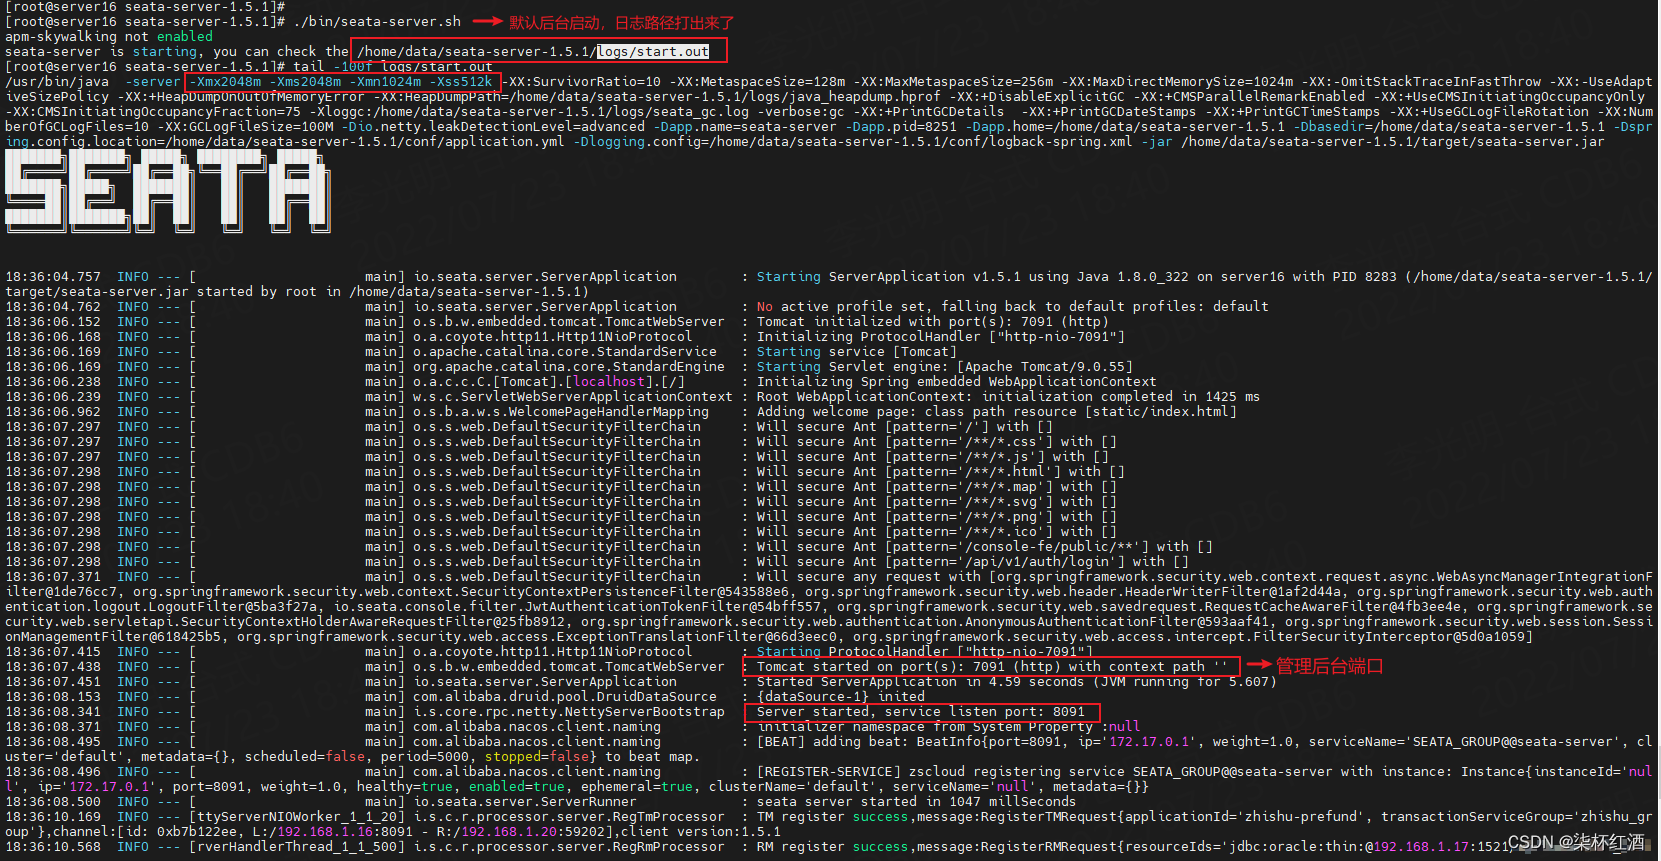Viewport: 1661px width, 861px height.
Task: Click the pattern='/**/*.png' log message
Action: (937, 516)
